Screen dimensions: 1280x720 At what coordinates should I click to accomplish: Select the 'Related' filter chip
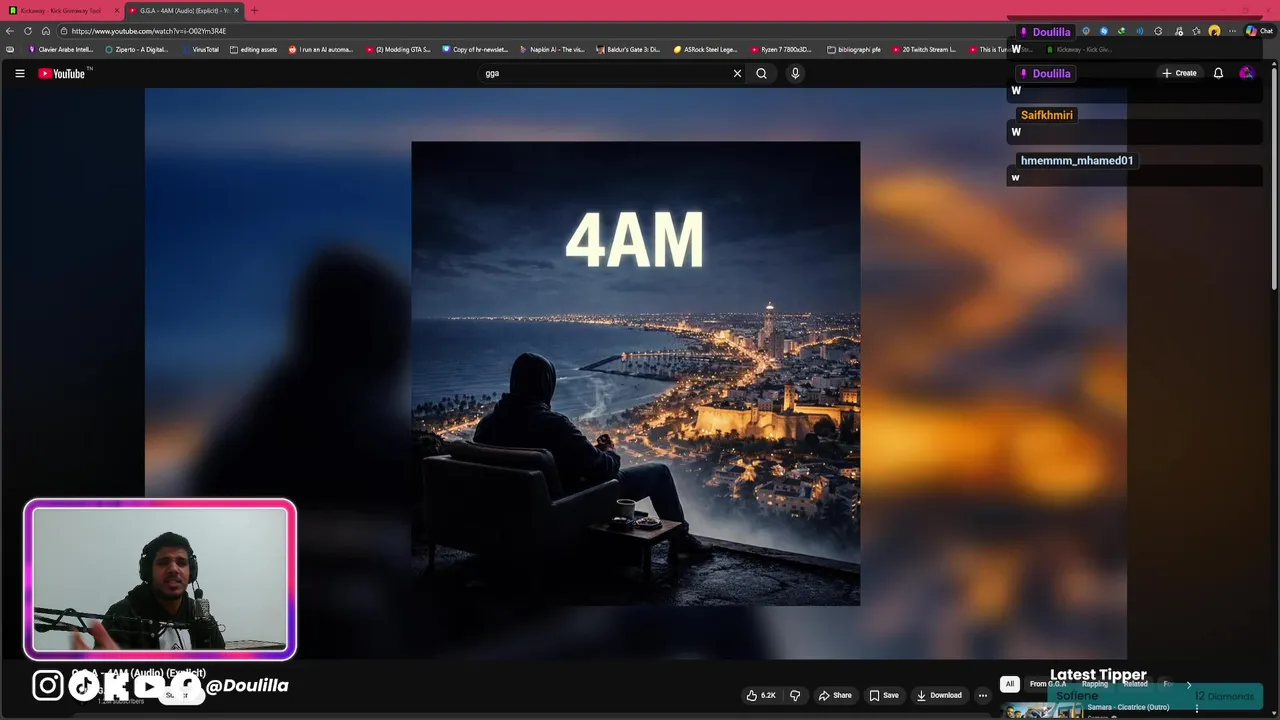tap(1135, 684)
